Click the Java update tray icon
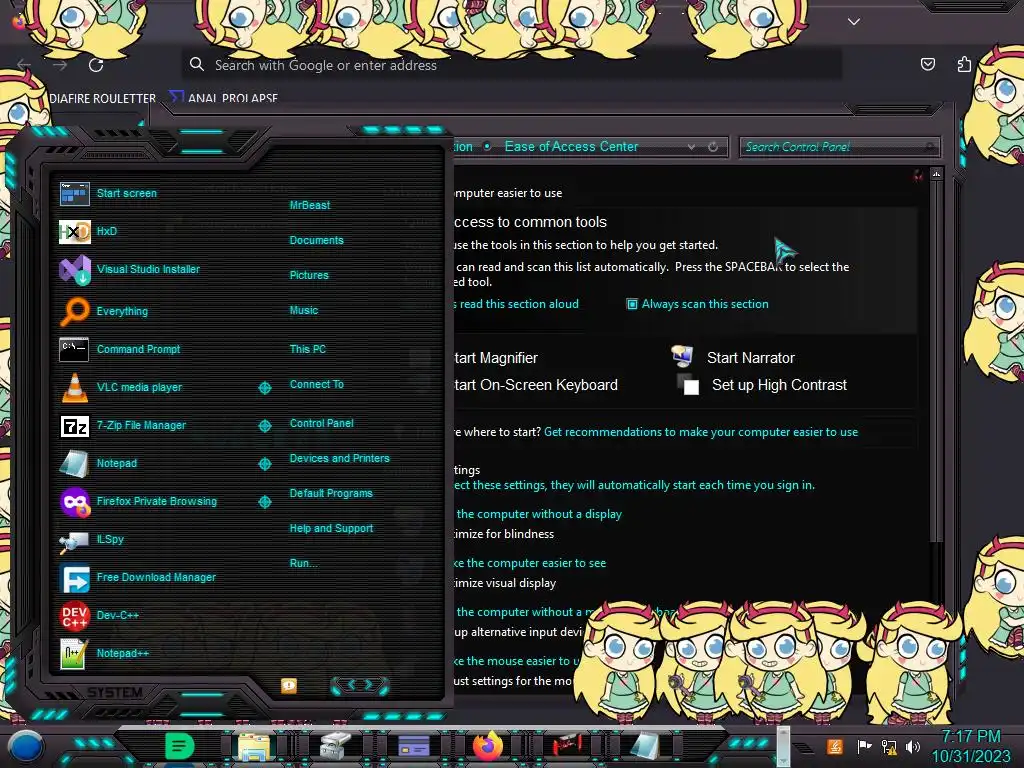The width and height of the screenshot is (1024, 768). 835,746
